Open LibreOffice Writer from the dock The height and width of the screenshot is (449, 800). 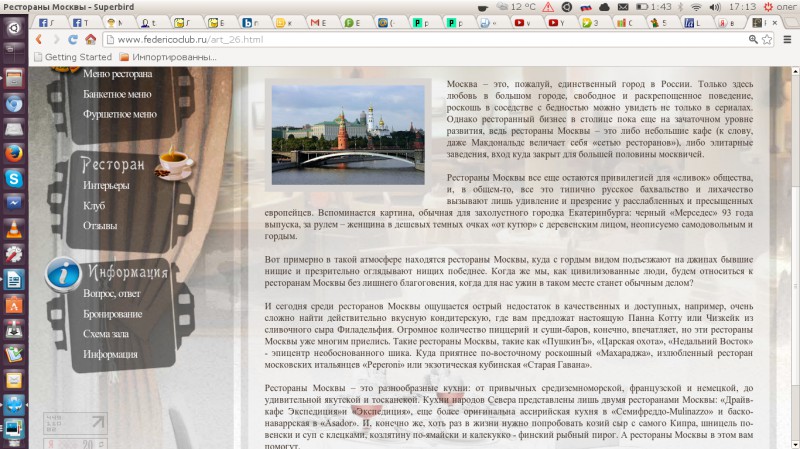coord(14,280)
